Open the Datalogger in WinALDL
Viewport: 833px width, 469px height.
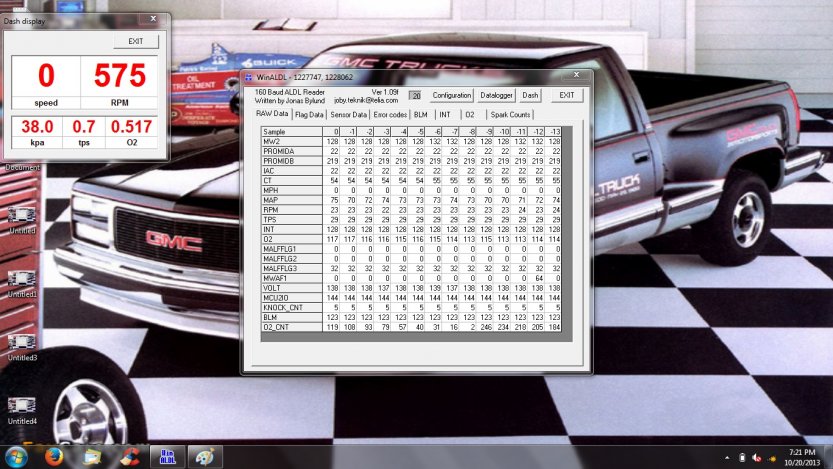[x=496, y=95]
